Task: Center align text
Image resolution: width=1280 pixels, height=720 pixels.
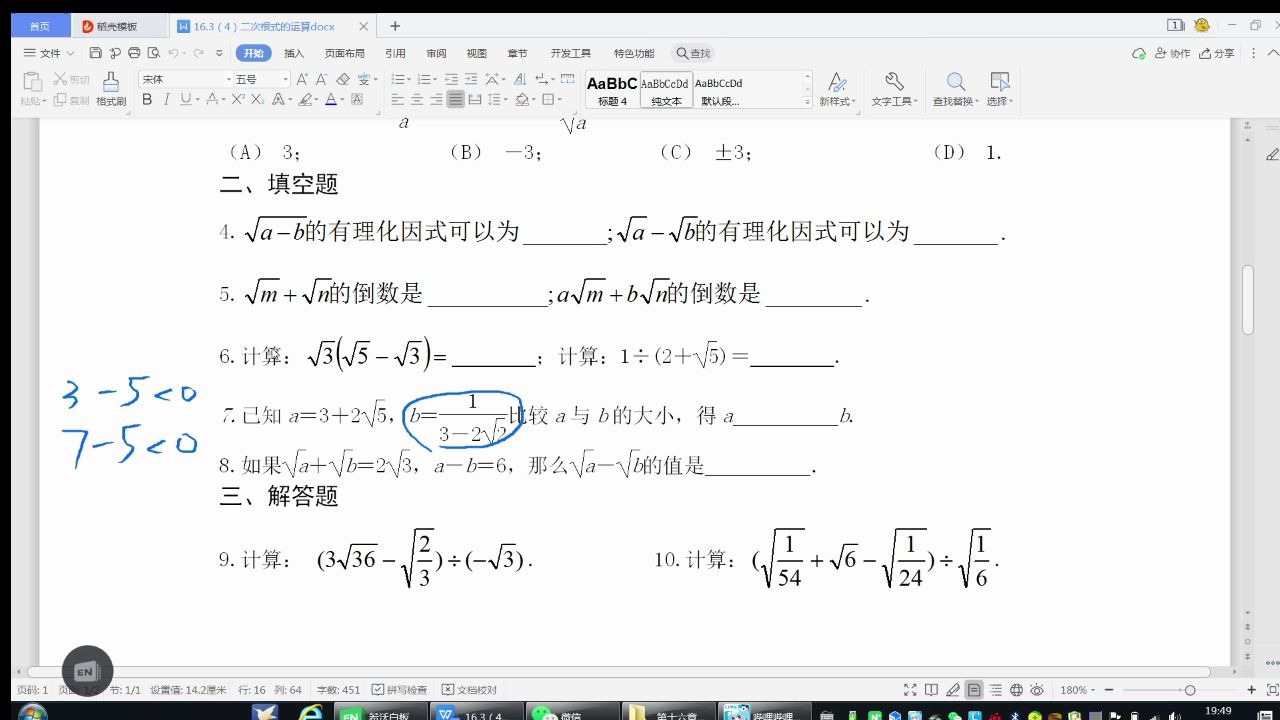Action: [417, 99]
